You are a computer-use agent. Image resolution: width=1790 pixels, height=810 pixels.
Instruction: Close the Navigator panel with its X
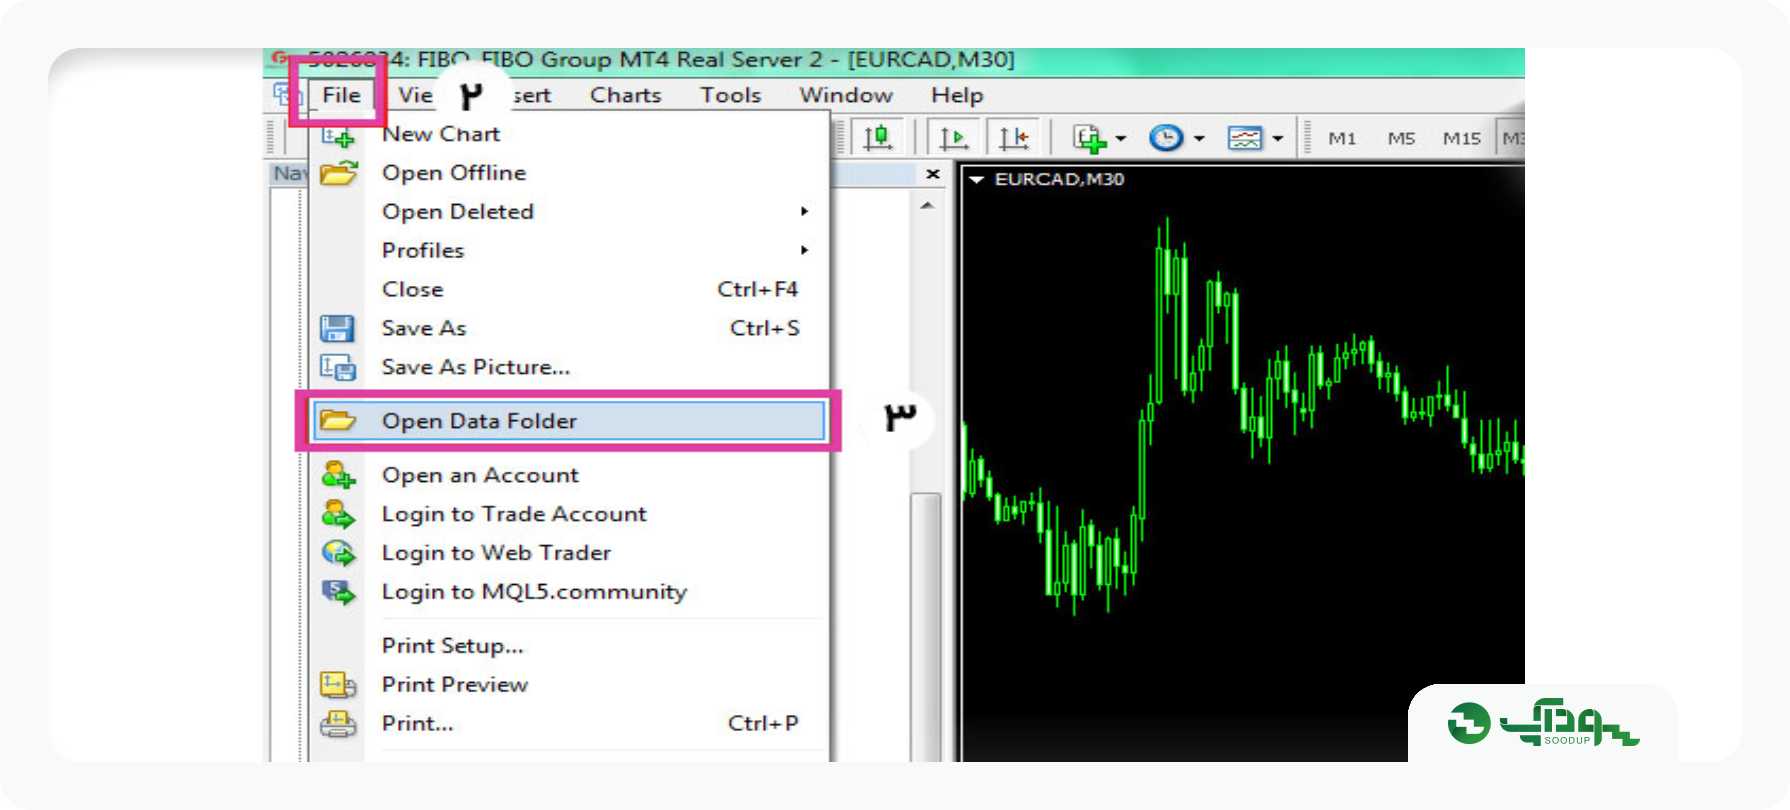933,174
